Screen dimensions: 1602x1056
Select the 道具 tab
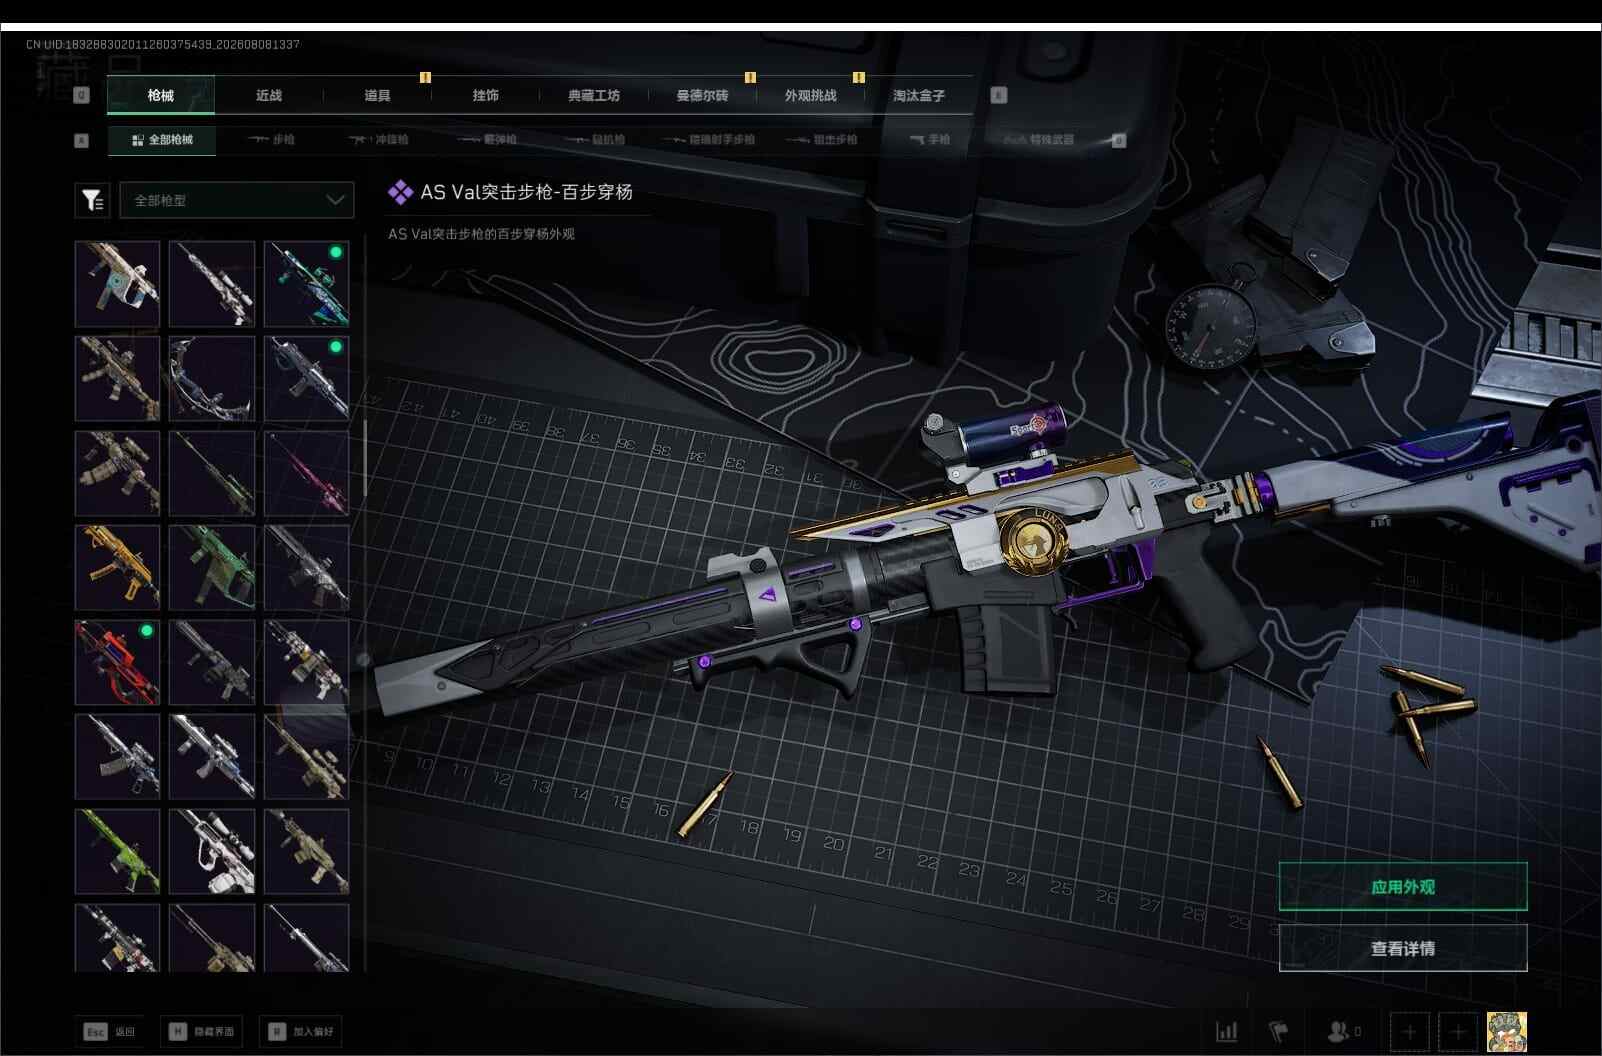[x=377, y=95]
